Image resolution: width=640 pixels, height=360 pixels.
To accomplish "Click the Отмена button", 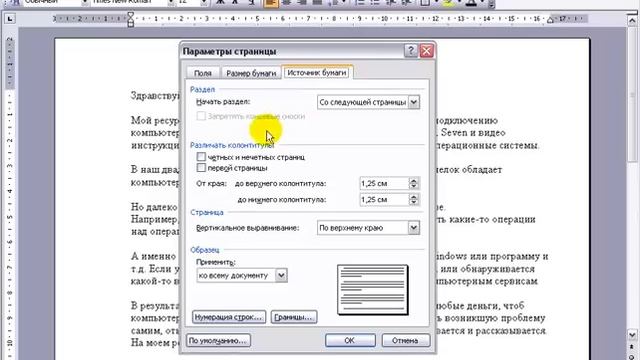I will tap(405, 340).
